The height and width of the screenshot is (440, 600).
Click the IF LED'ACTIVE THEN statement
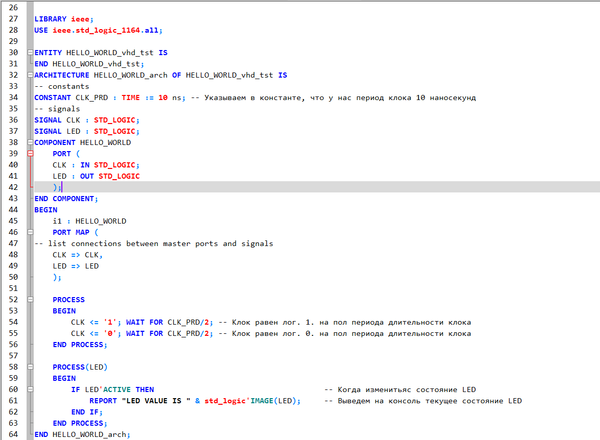[112, 390]
